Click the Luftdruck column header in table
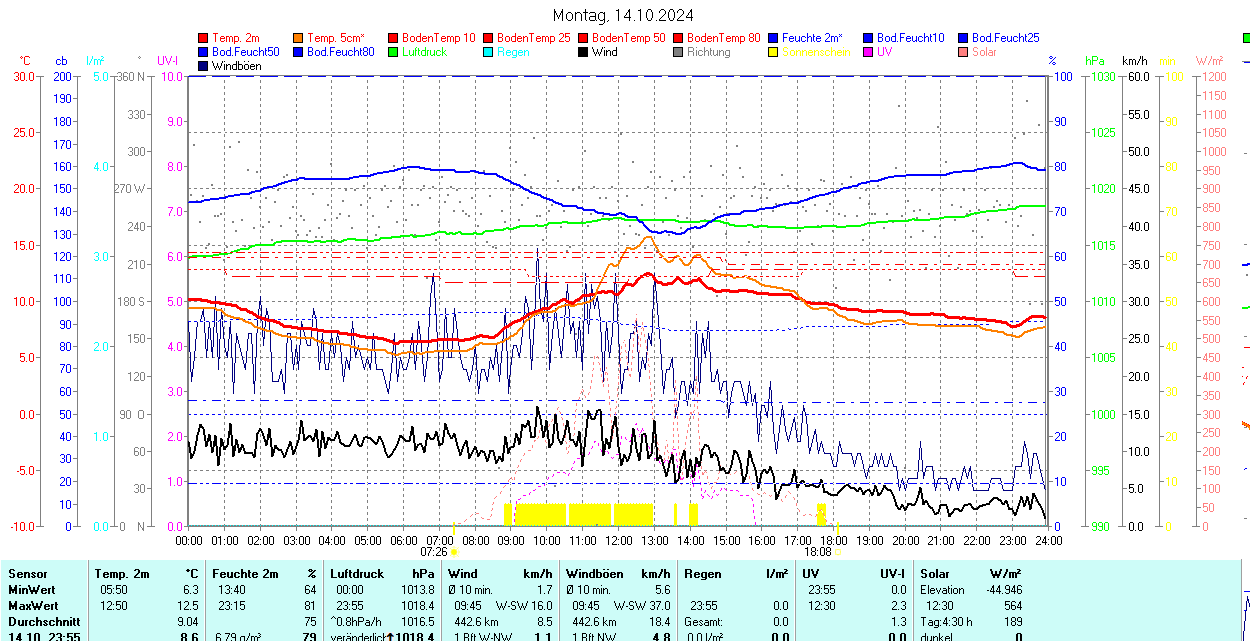The image size is (1250, 641). (x=357, y=574)
